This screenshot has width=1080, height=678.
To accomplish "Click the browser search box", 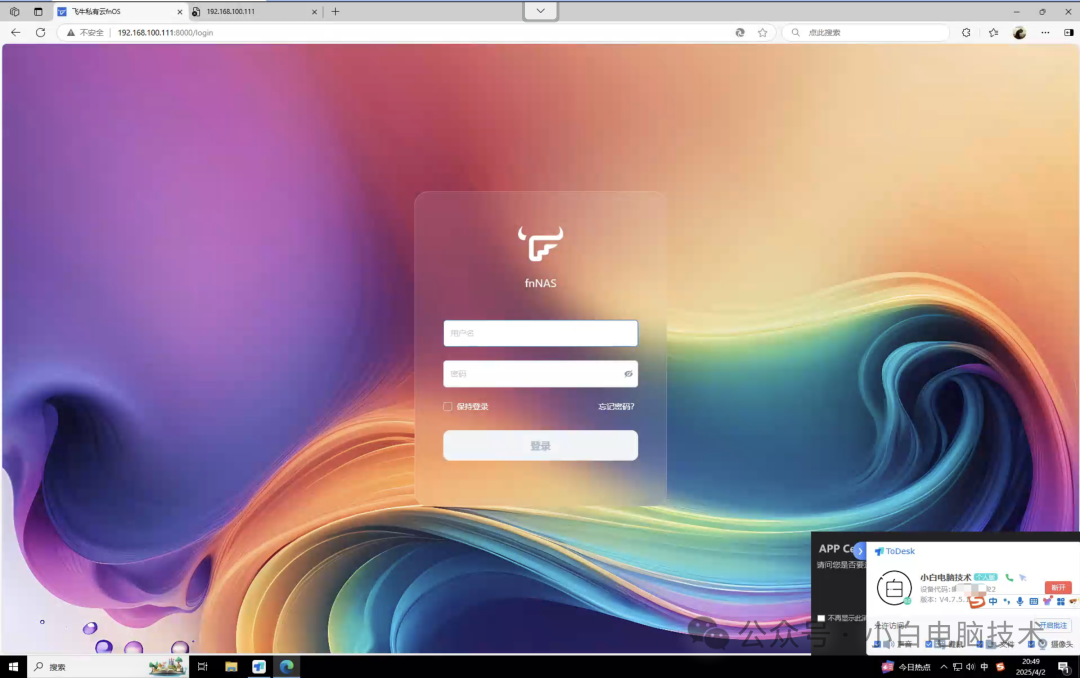I will (866, 32).
